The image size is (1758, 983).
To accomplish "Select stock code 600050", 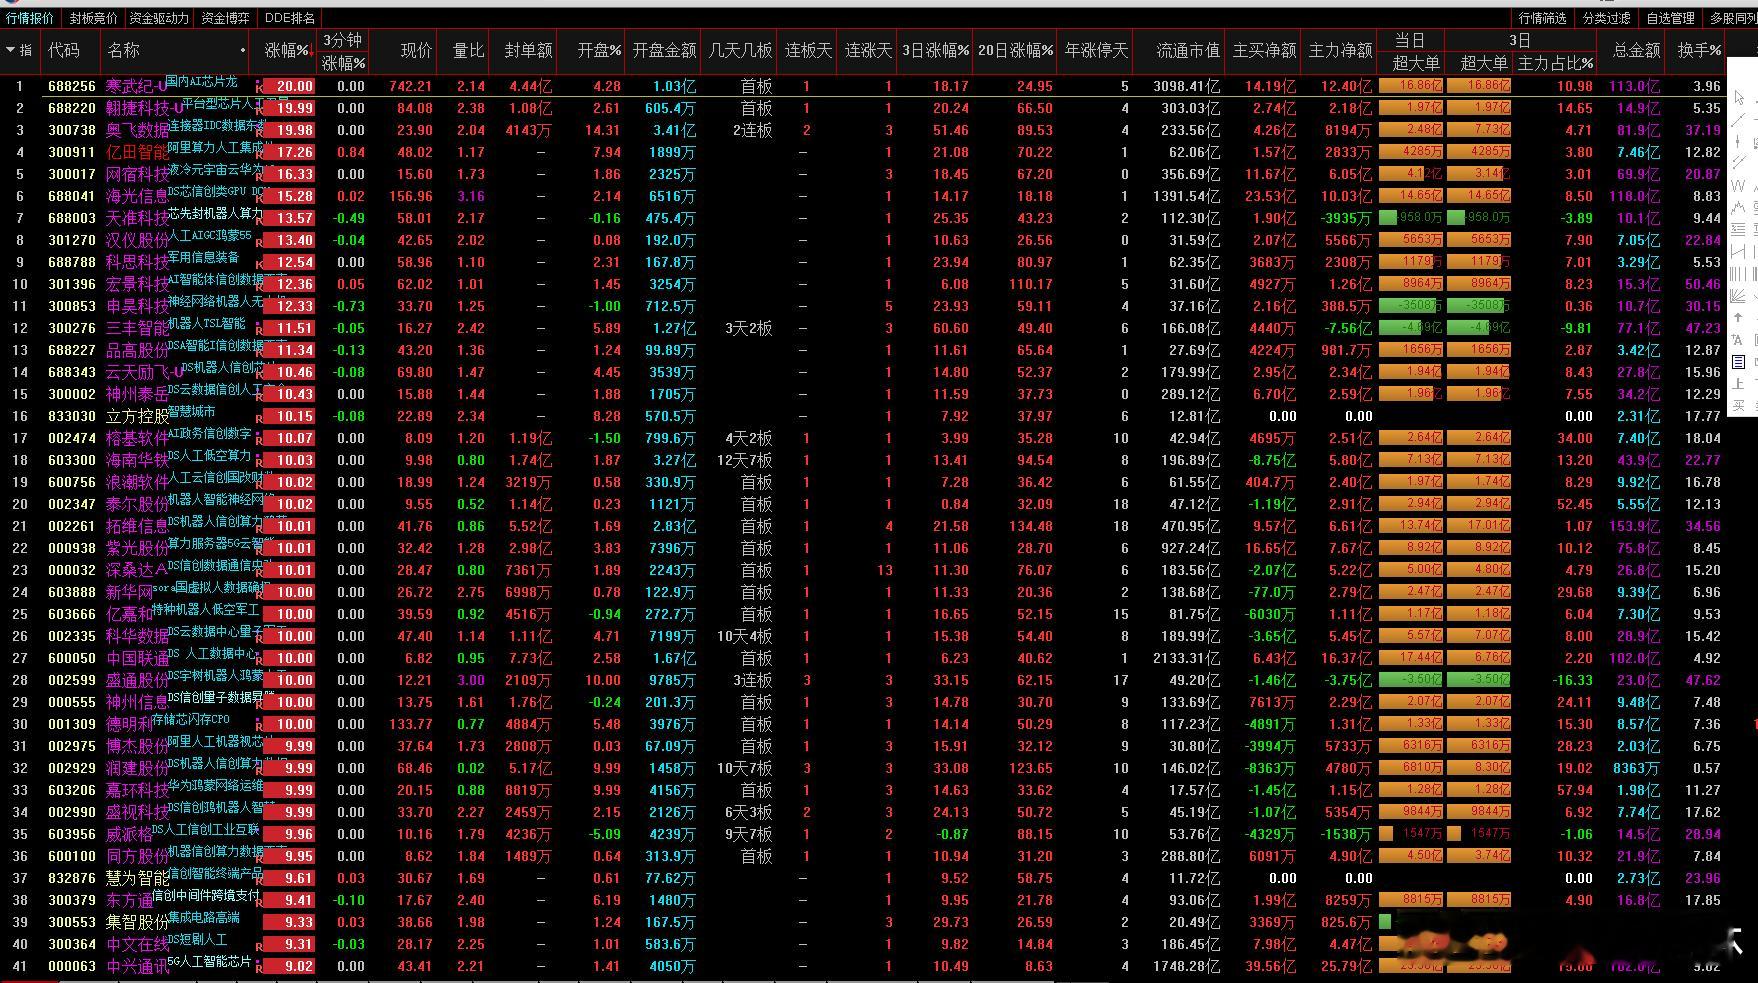I will pos(72,658).
